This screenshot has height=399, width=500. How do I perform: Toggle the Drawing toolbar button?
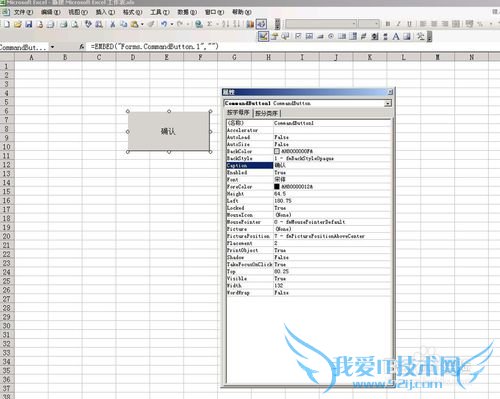(261, 24)
